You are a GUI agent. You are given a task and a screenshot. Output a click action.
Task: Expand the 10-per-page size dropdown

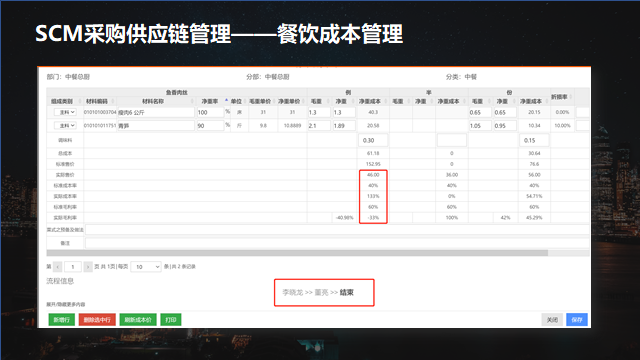(146, 267)
